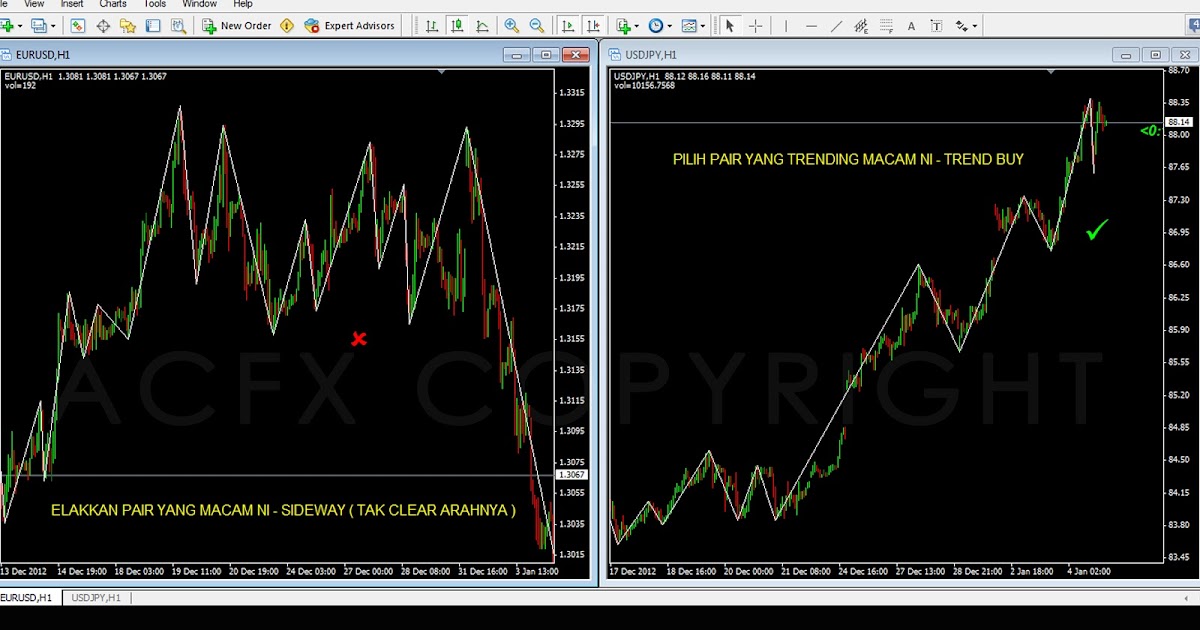Click the New Order button
1200x630 pixels.
tap(237, 25)
